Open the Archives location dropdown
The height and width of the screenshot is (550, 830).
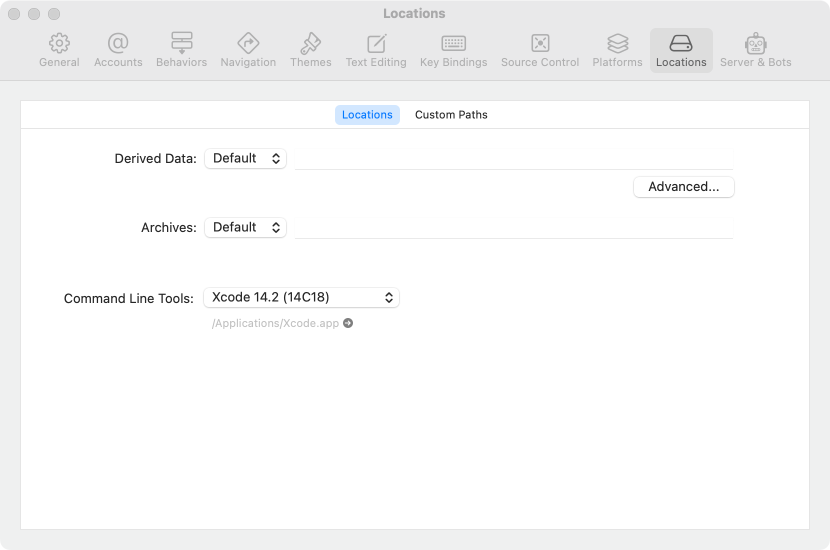pyautogui.click(x=246, y=227)
